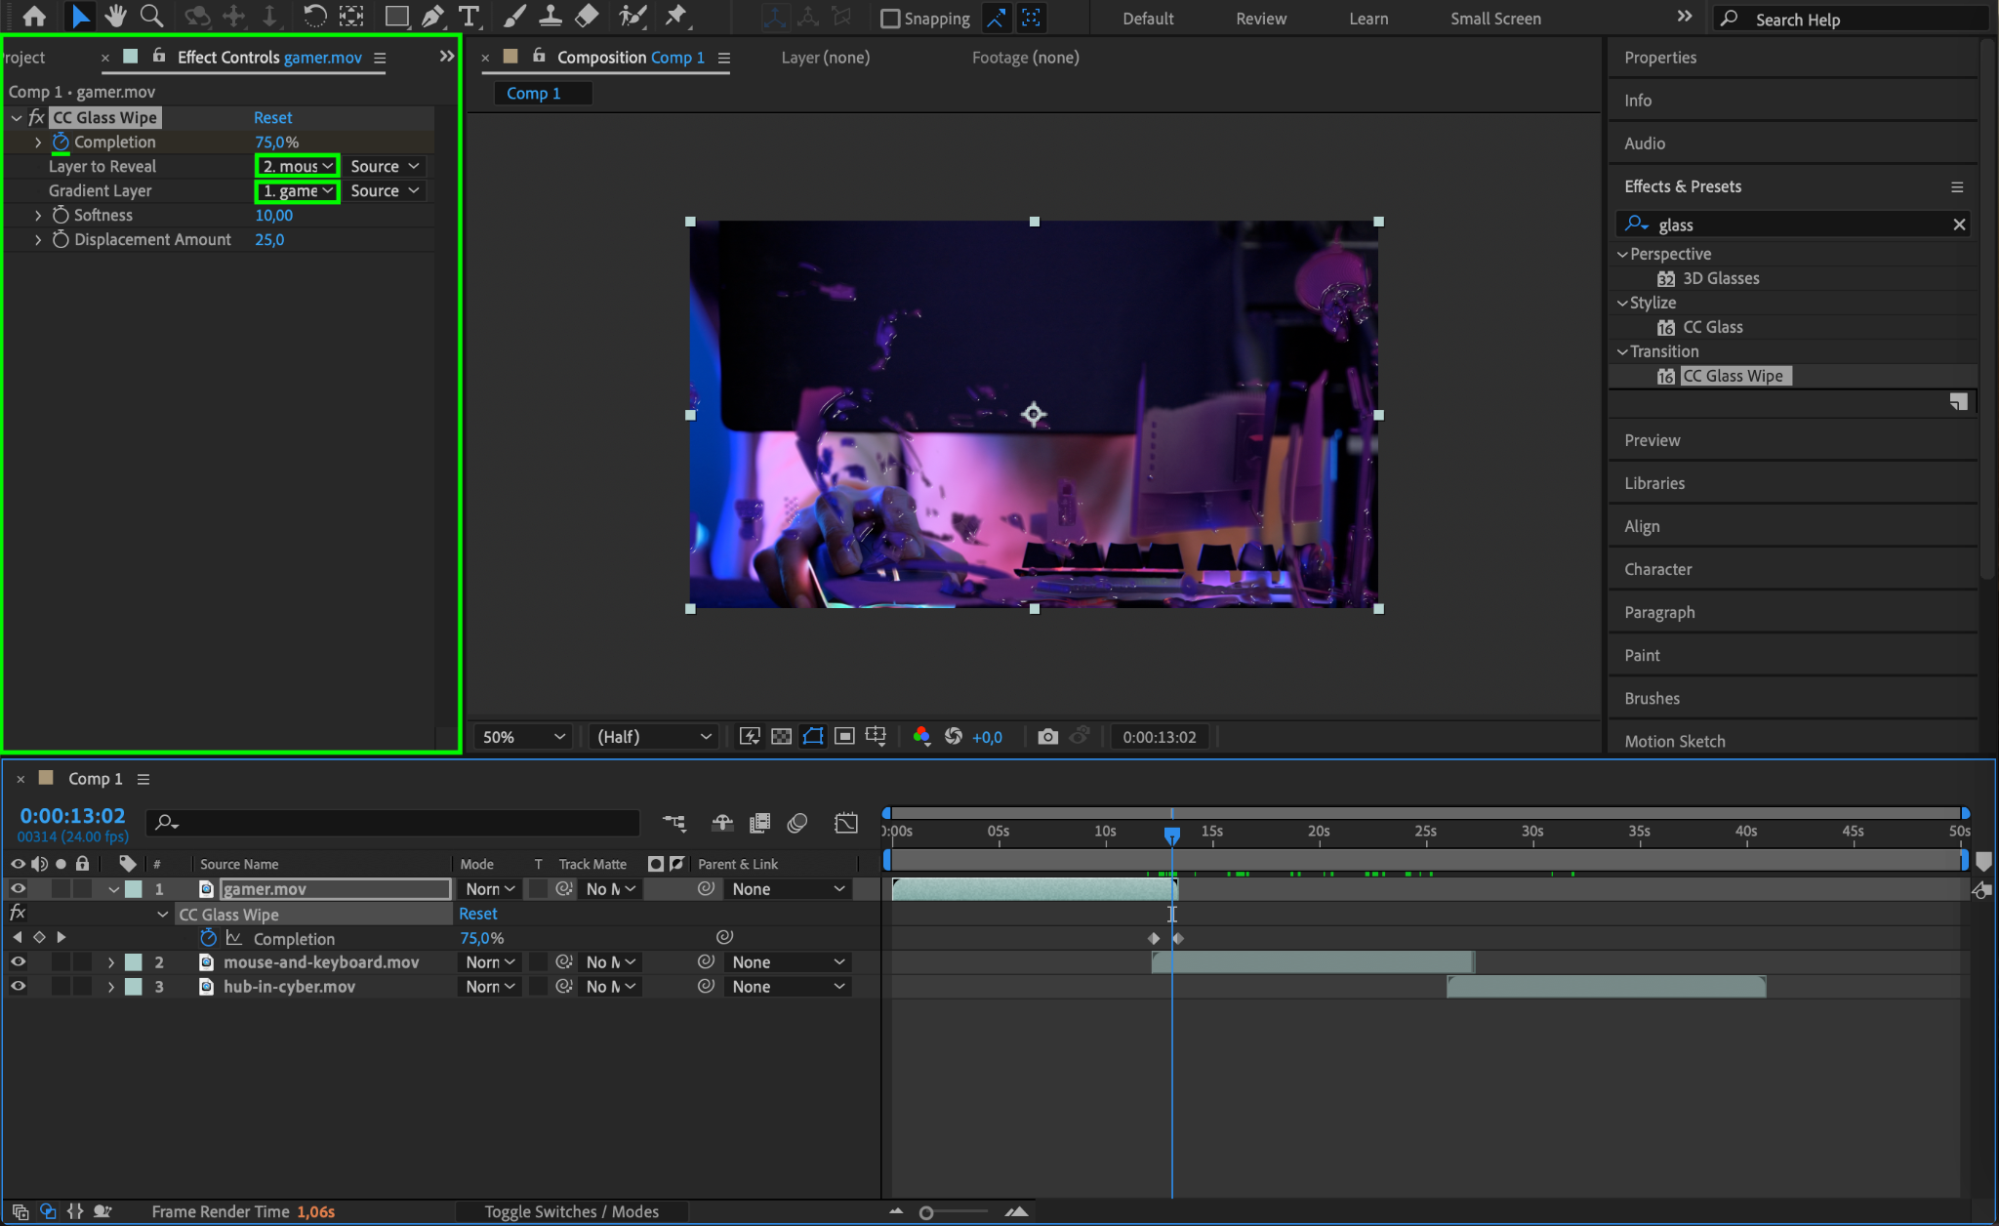Image resolution: width=1999 pixels, height=1226 pixels.
Task: Select the Pen tool
Action: click(x=433, y=16)
